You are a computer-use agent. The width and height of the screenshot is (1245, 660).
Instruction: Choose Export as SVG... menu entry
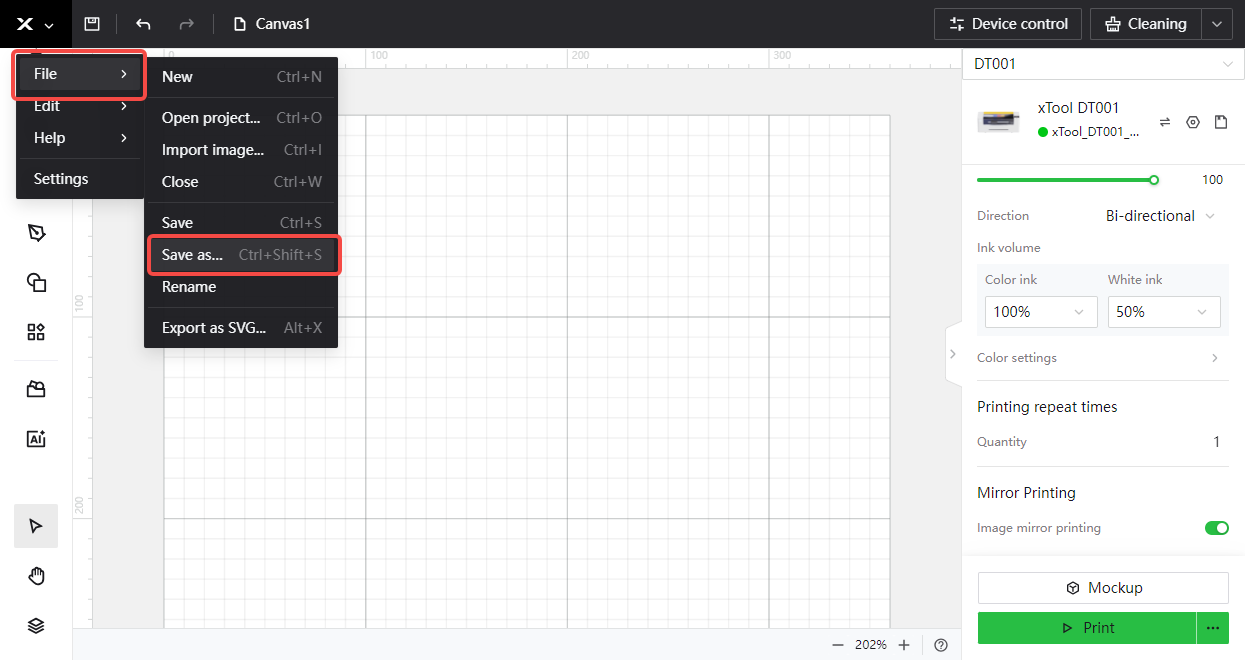pos(241,328)
